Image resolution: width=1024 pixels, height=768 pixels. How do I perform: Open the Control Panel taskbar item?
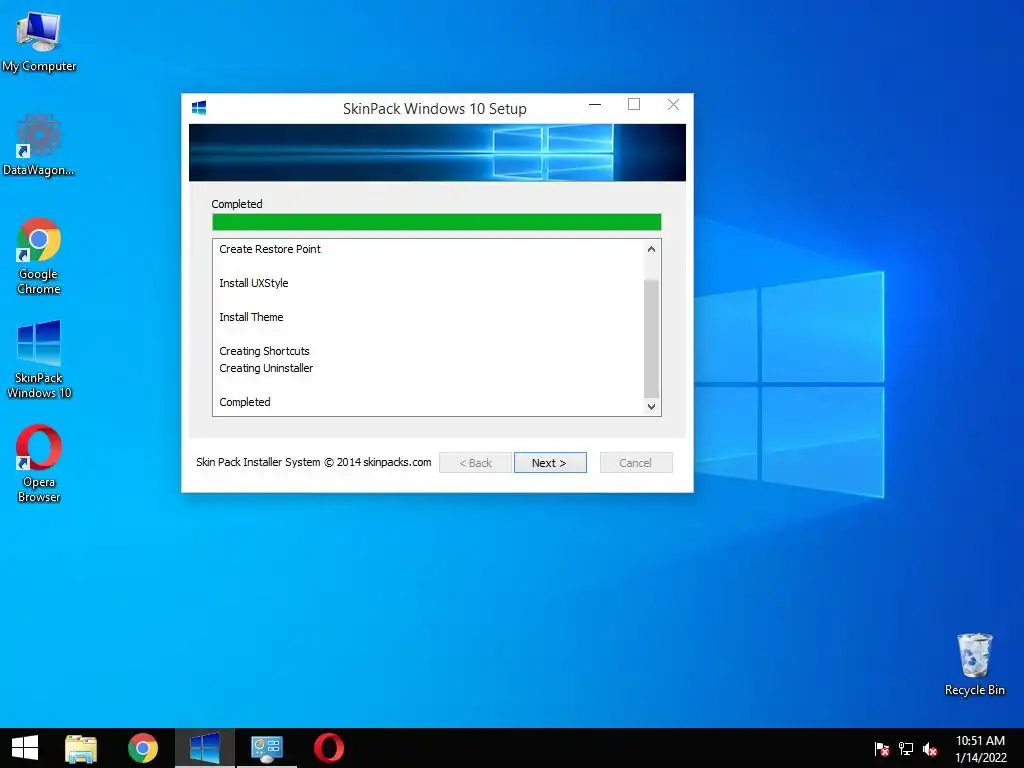pyautogui.click(x=266, y=748)
